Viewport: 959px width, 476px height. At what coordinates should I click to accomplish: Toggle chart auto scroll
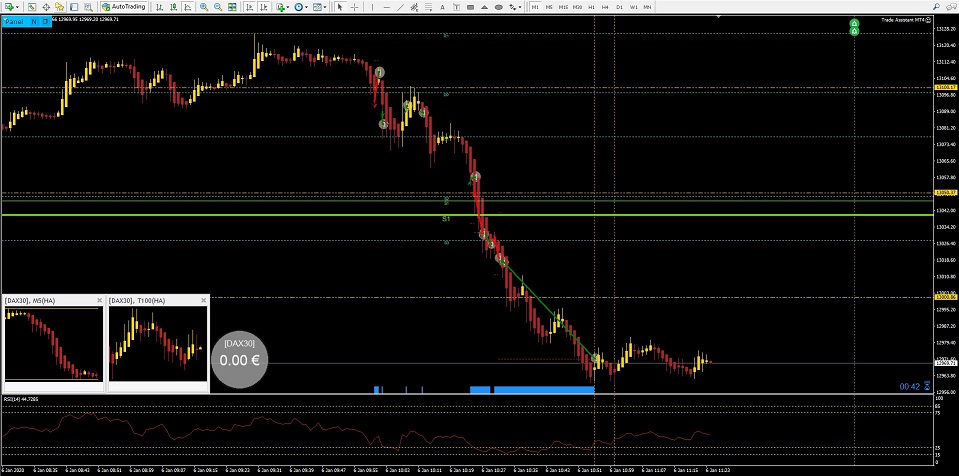click(x=250, y=7)
